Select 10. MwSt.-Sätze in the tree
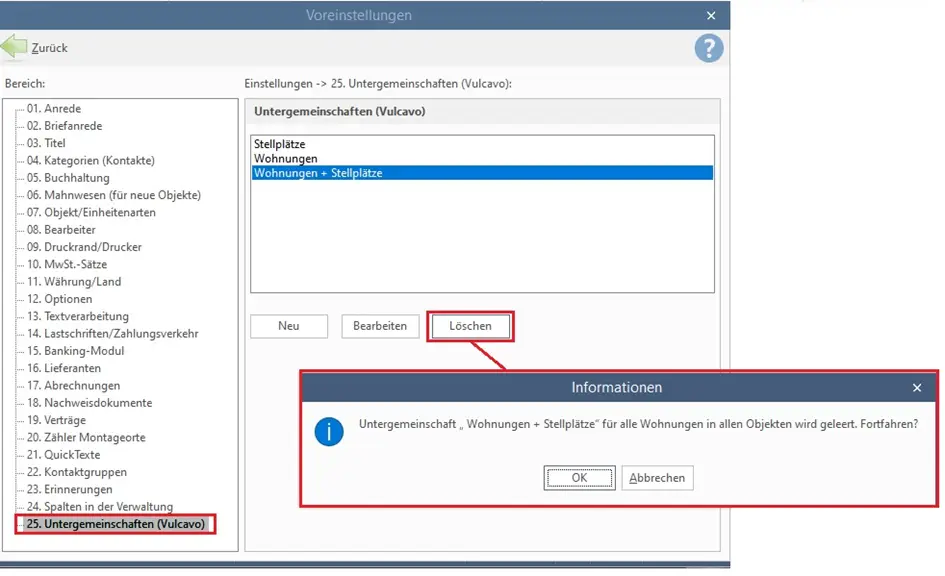 tap(67, 264)
